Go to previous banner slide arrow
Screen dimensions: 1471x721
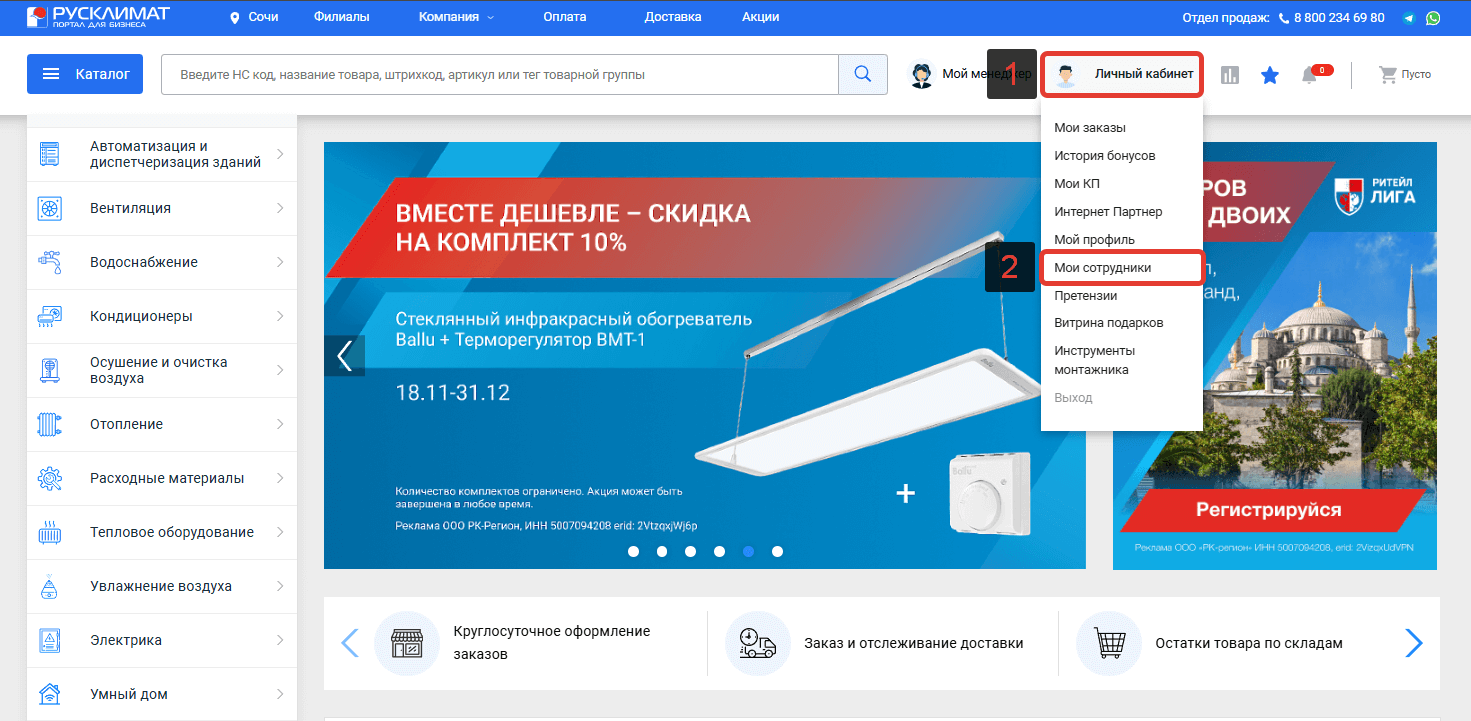(x=345, y=356)
